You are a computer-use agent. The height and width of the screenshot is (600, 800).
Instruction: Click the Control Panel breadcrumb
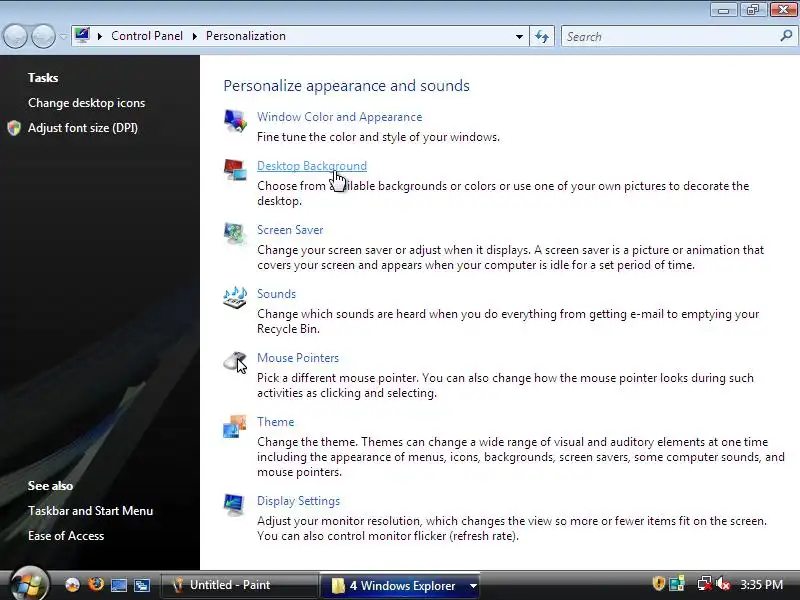147,36
